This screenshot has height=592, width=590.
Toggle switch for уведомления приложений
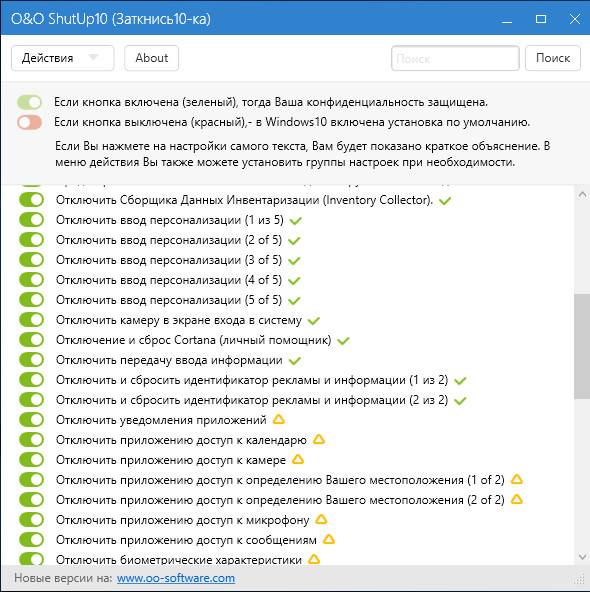31,420
